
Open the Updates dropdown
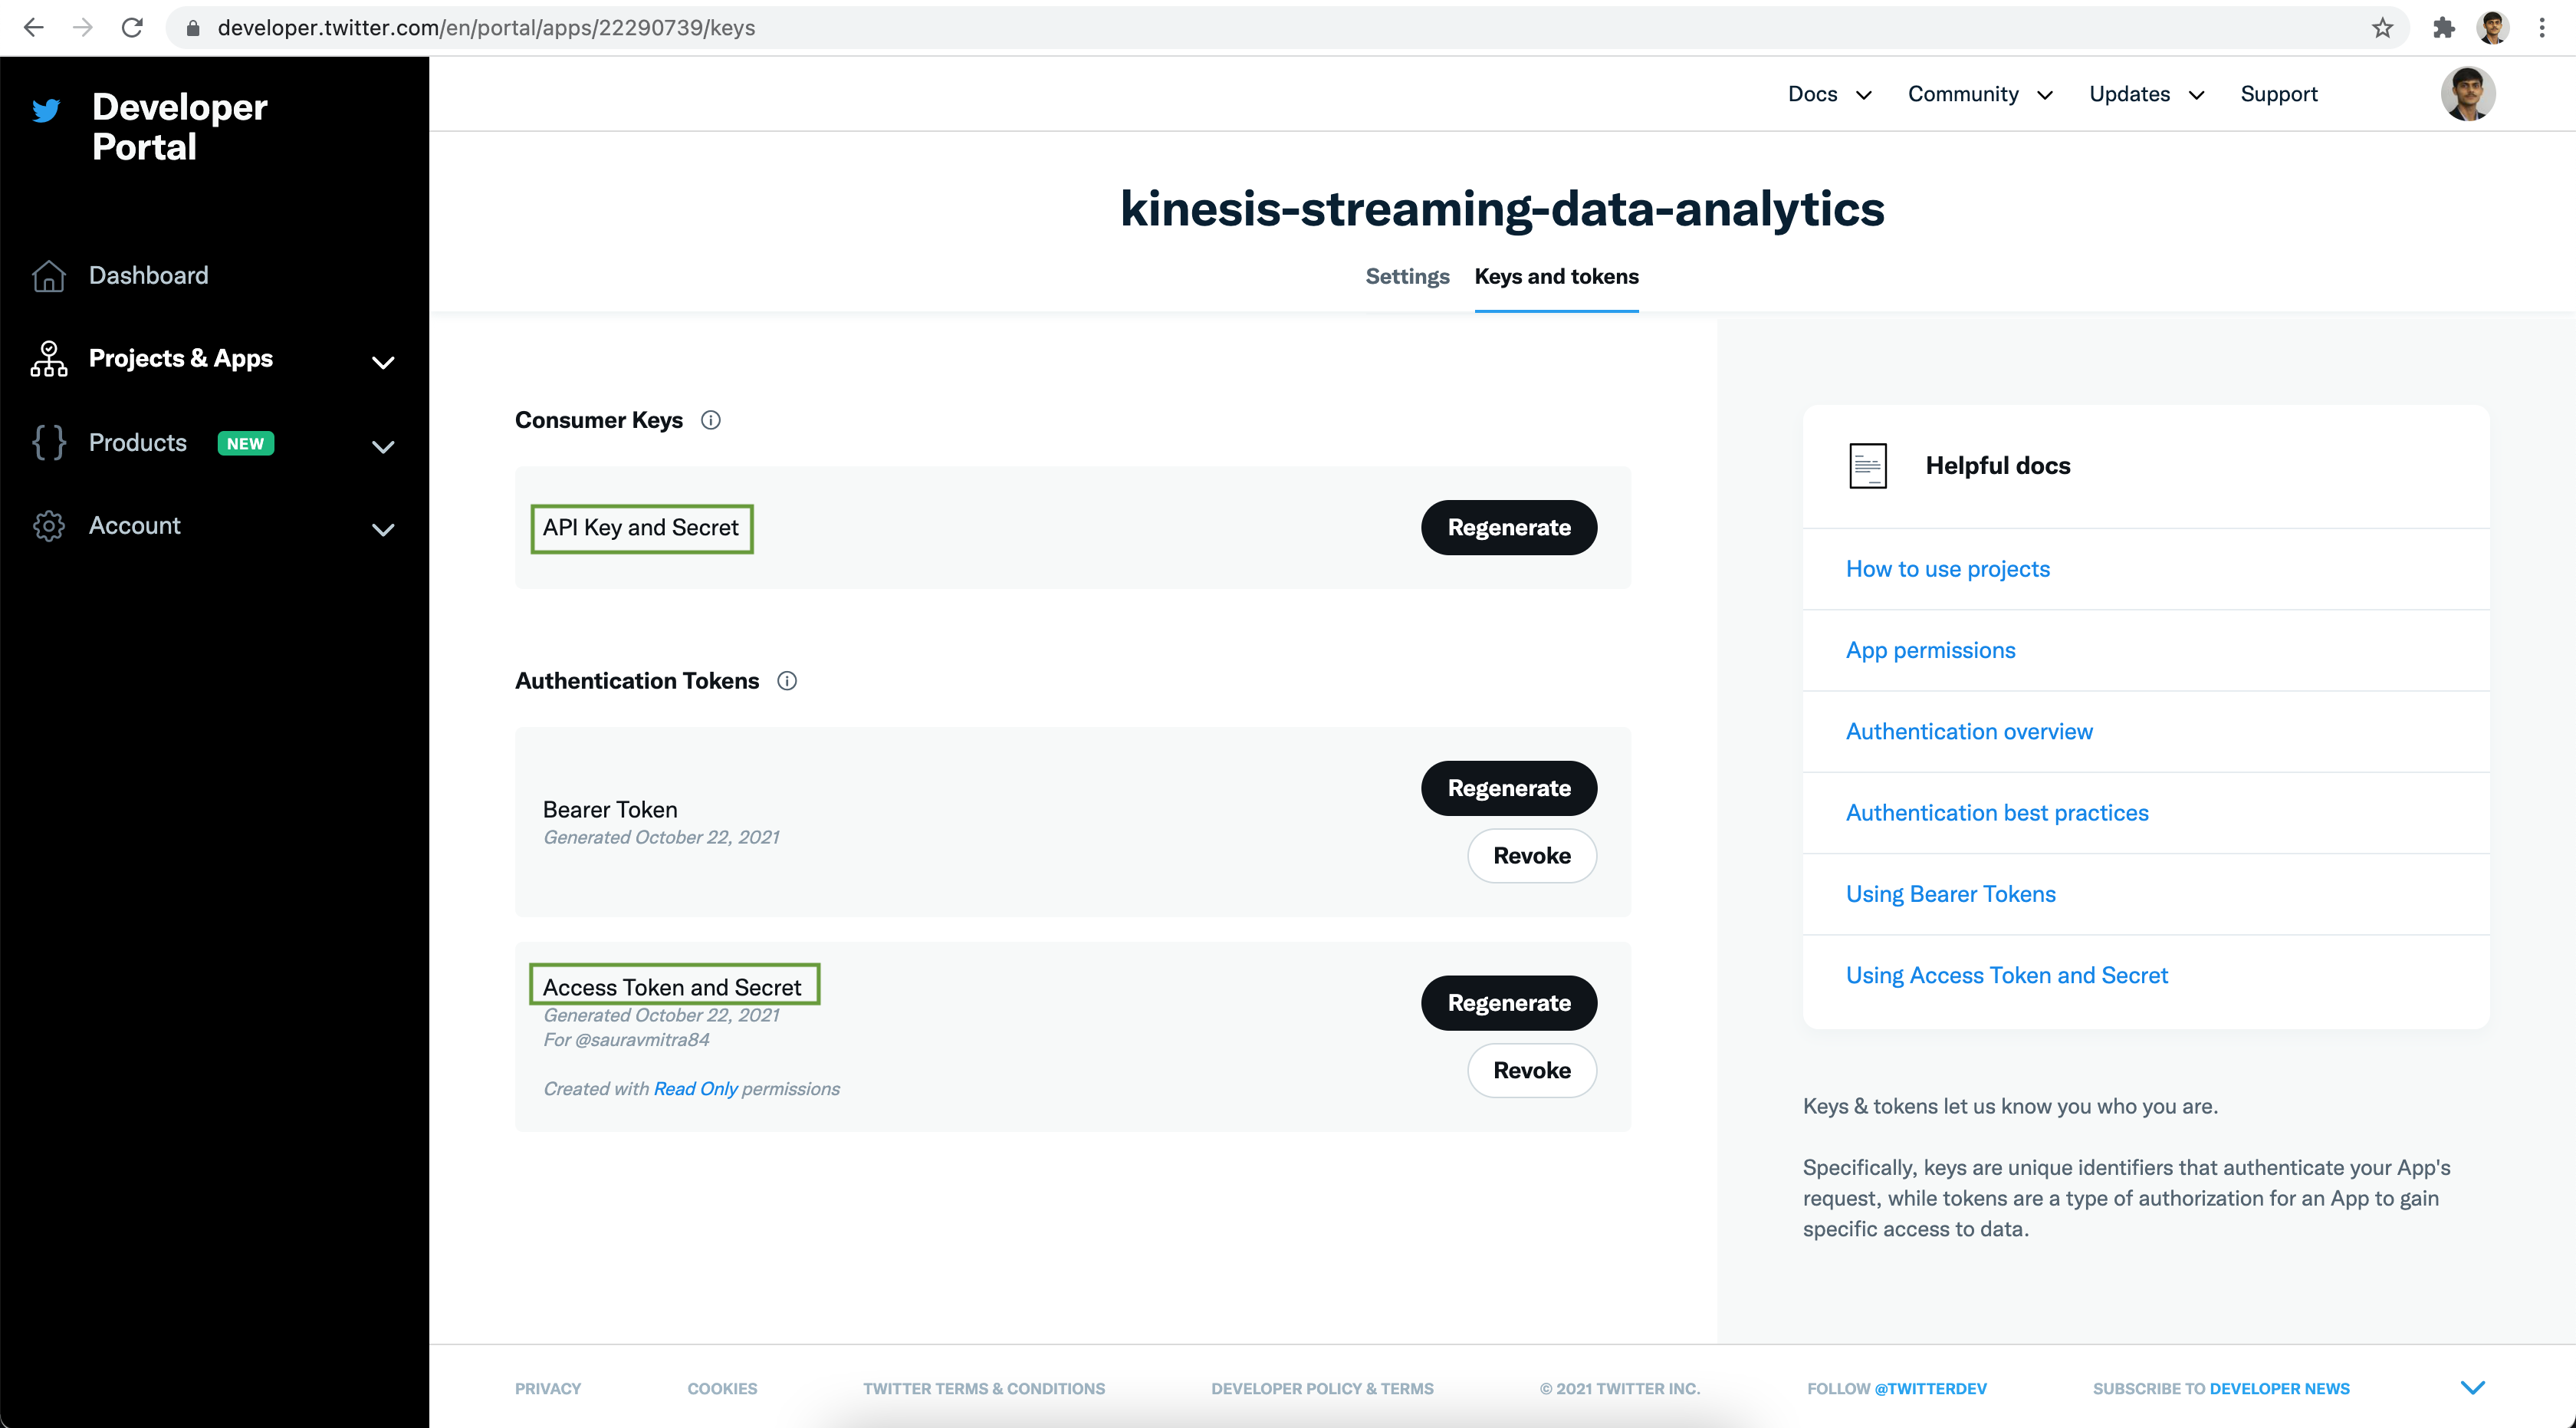(x=2147, y=94)
